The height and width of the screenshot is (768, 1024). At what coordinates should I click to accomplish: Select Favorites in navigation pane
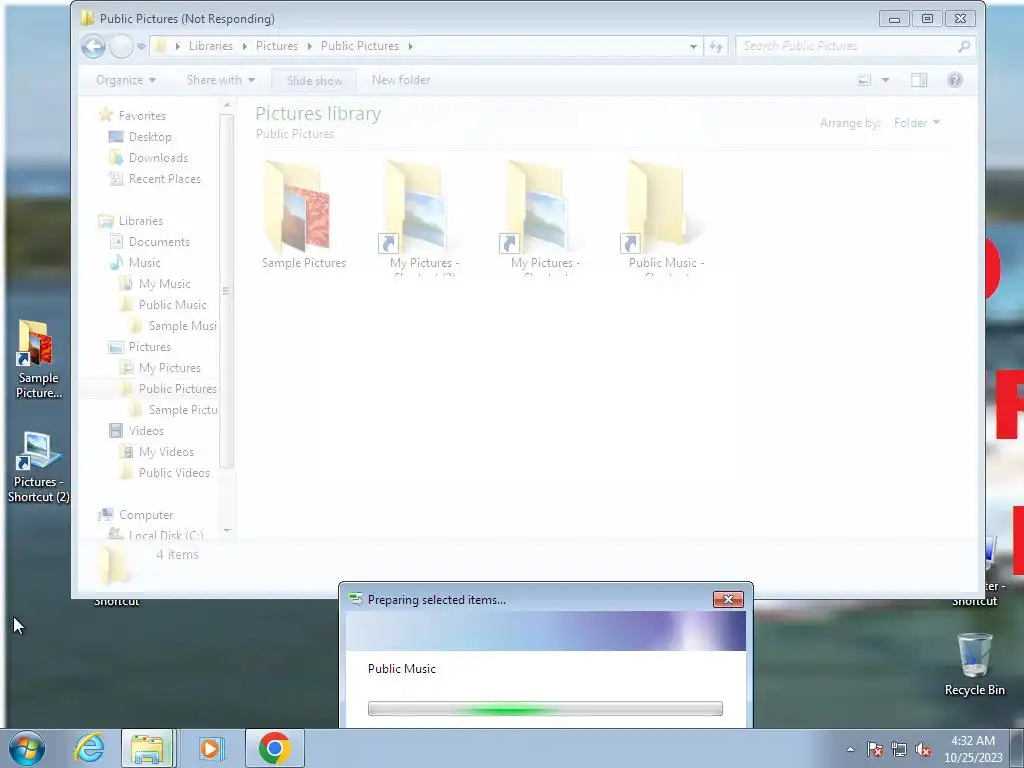[x=142, y=116]
